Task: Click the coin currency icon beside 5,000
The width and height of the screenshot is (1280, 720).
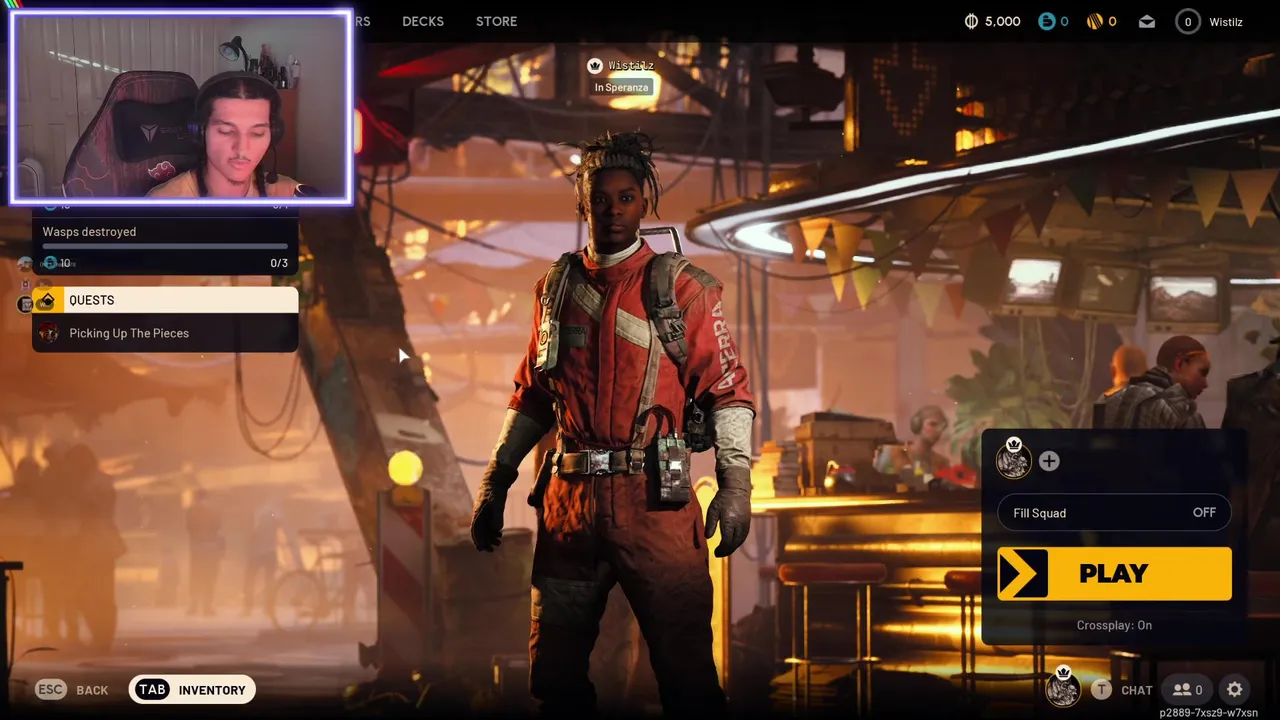Action: [971, 21]
